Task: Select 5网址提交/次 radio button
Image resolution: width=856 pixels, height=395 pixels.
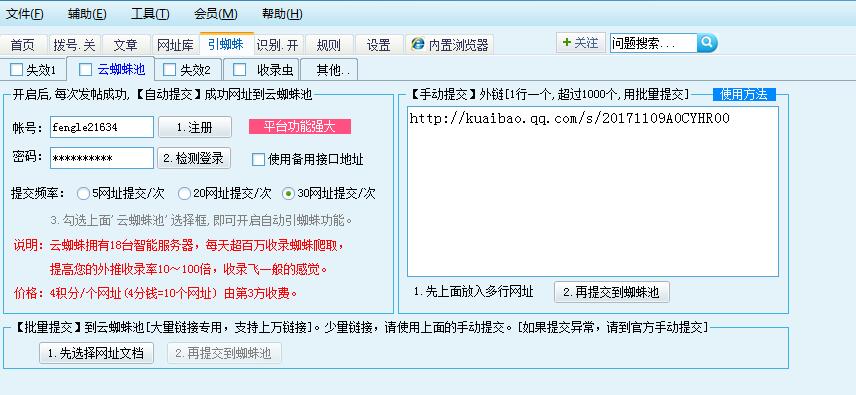Action: pyautogui.click(x=84, y=193)
